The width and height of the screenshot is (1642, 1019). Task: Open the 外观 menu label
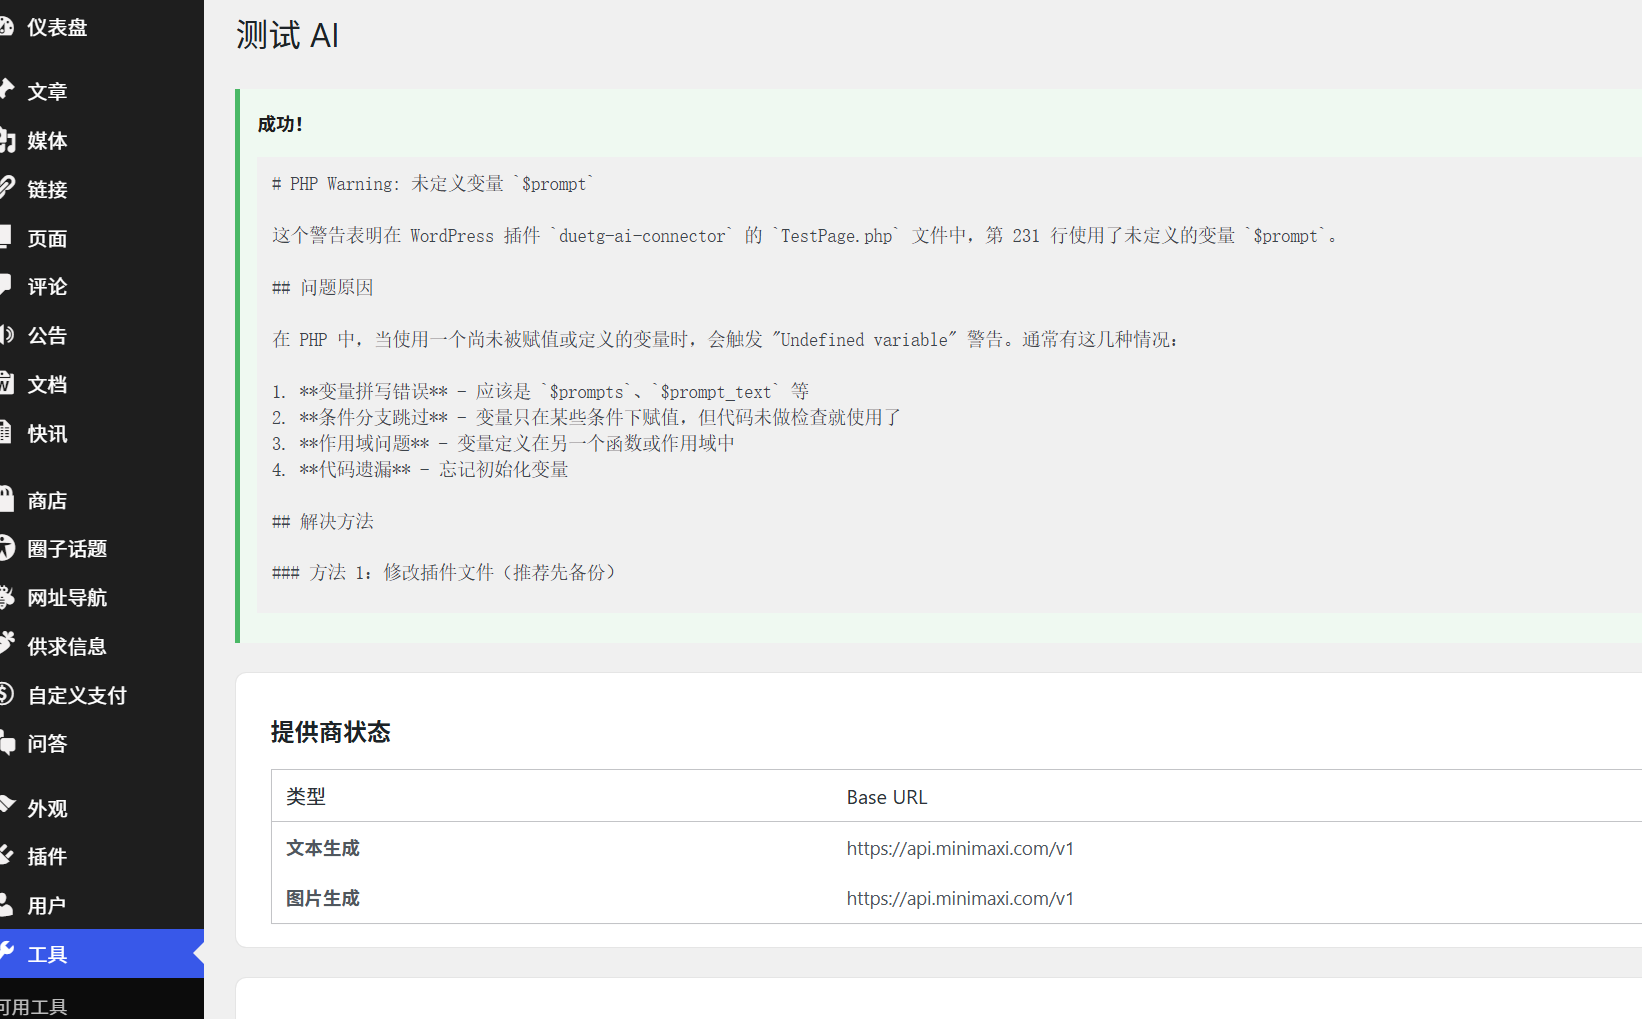[x=47, y=808]
